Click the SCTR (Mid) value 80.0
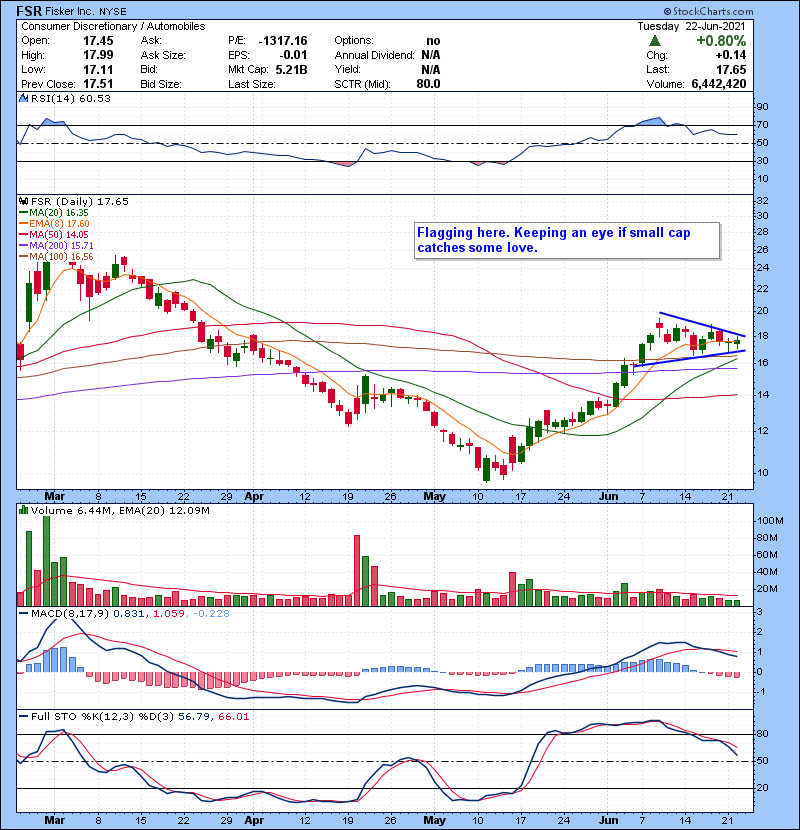 coord(428,84)
